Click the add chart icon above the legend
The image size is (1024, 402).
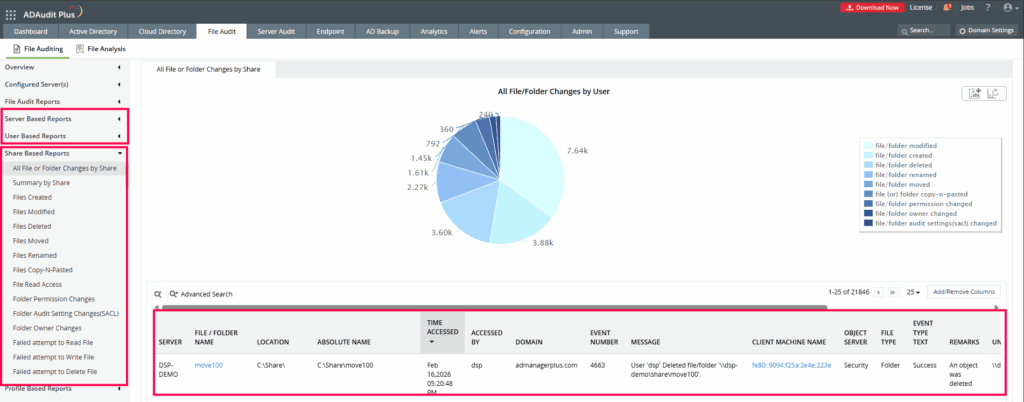pyautogui.click(x=976, y=94)
